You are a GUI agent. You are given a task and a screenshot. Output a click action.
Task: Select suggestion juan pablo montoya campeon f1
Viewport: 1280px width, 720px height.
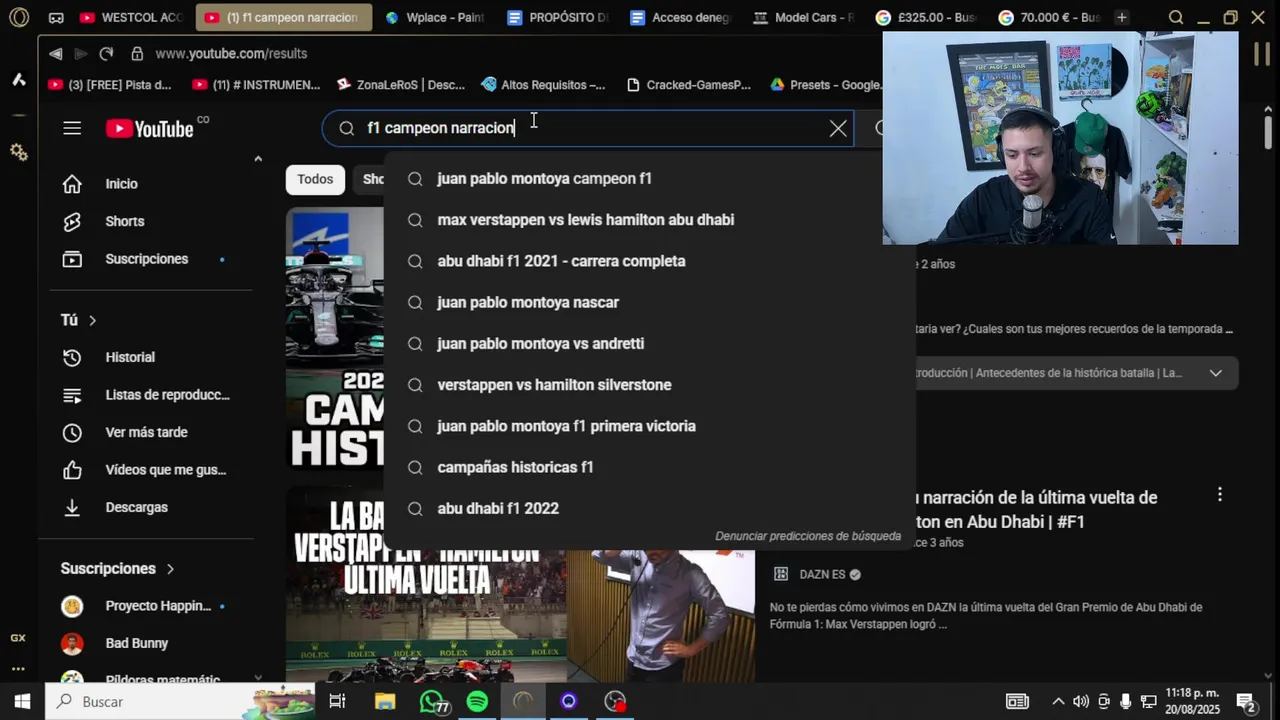[649, 179]
